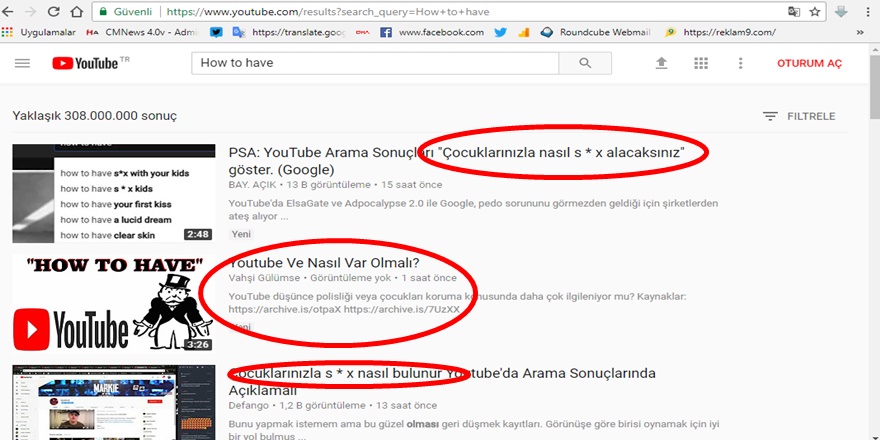Click OTURUM AÇ sign-in button
880x440 pixels.
[809, 63]
